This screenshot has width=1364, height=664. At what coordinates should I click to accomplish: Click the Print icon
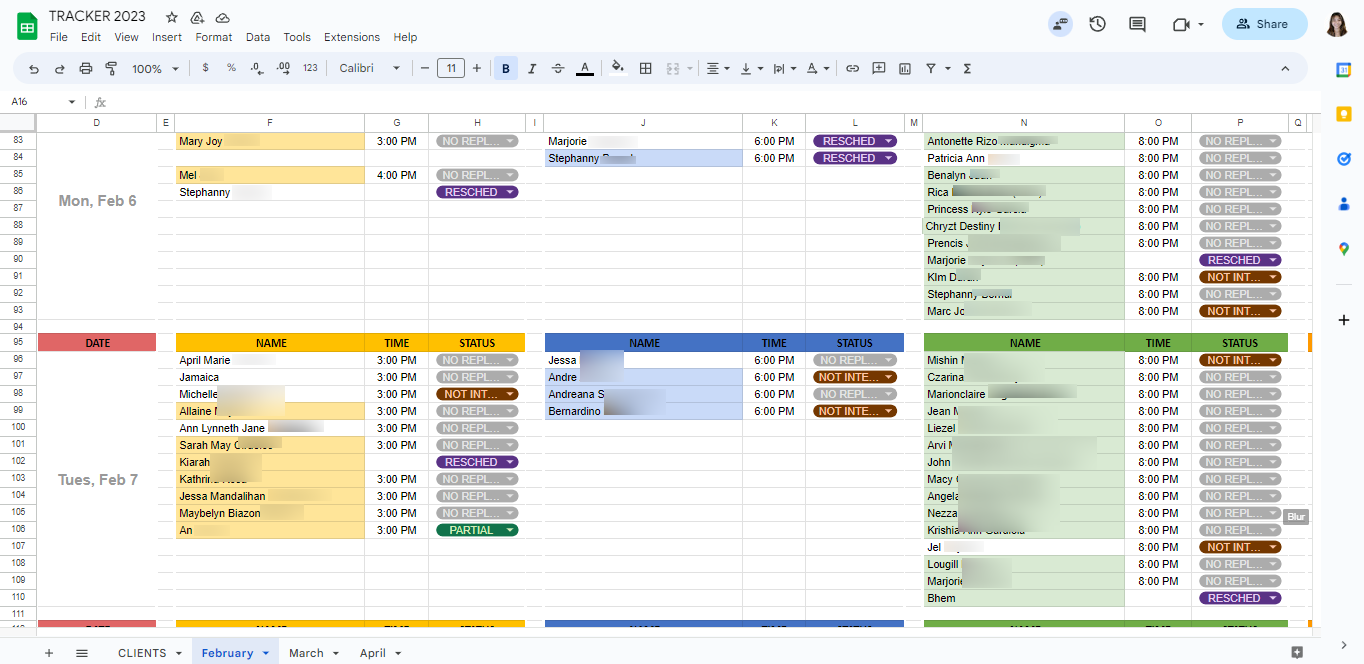click(86, 69)
